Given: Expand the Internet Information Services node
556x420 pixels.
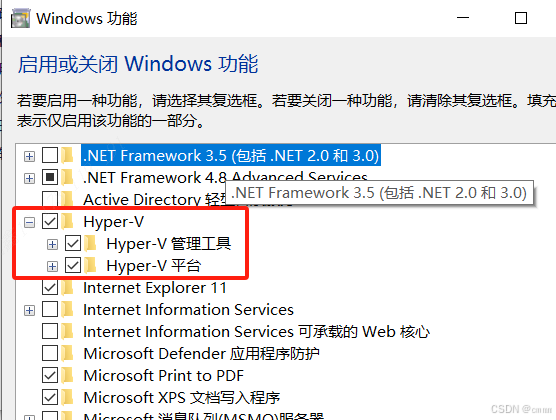Looking at the screenshot, I should 29,311.
